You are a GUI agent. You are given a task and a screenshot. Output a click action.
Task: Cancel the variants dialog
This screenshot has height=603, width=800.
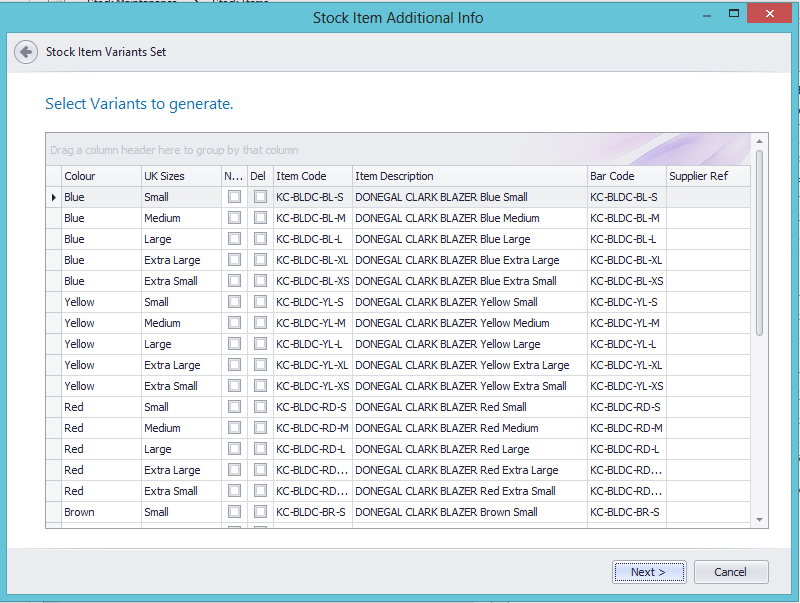pyautogui.click(x=731, y=572)
